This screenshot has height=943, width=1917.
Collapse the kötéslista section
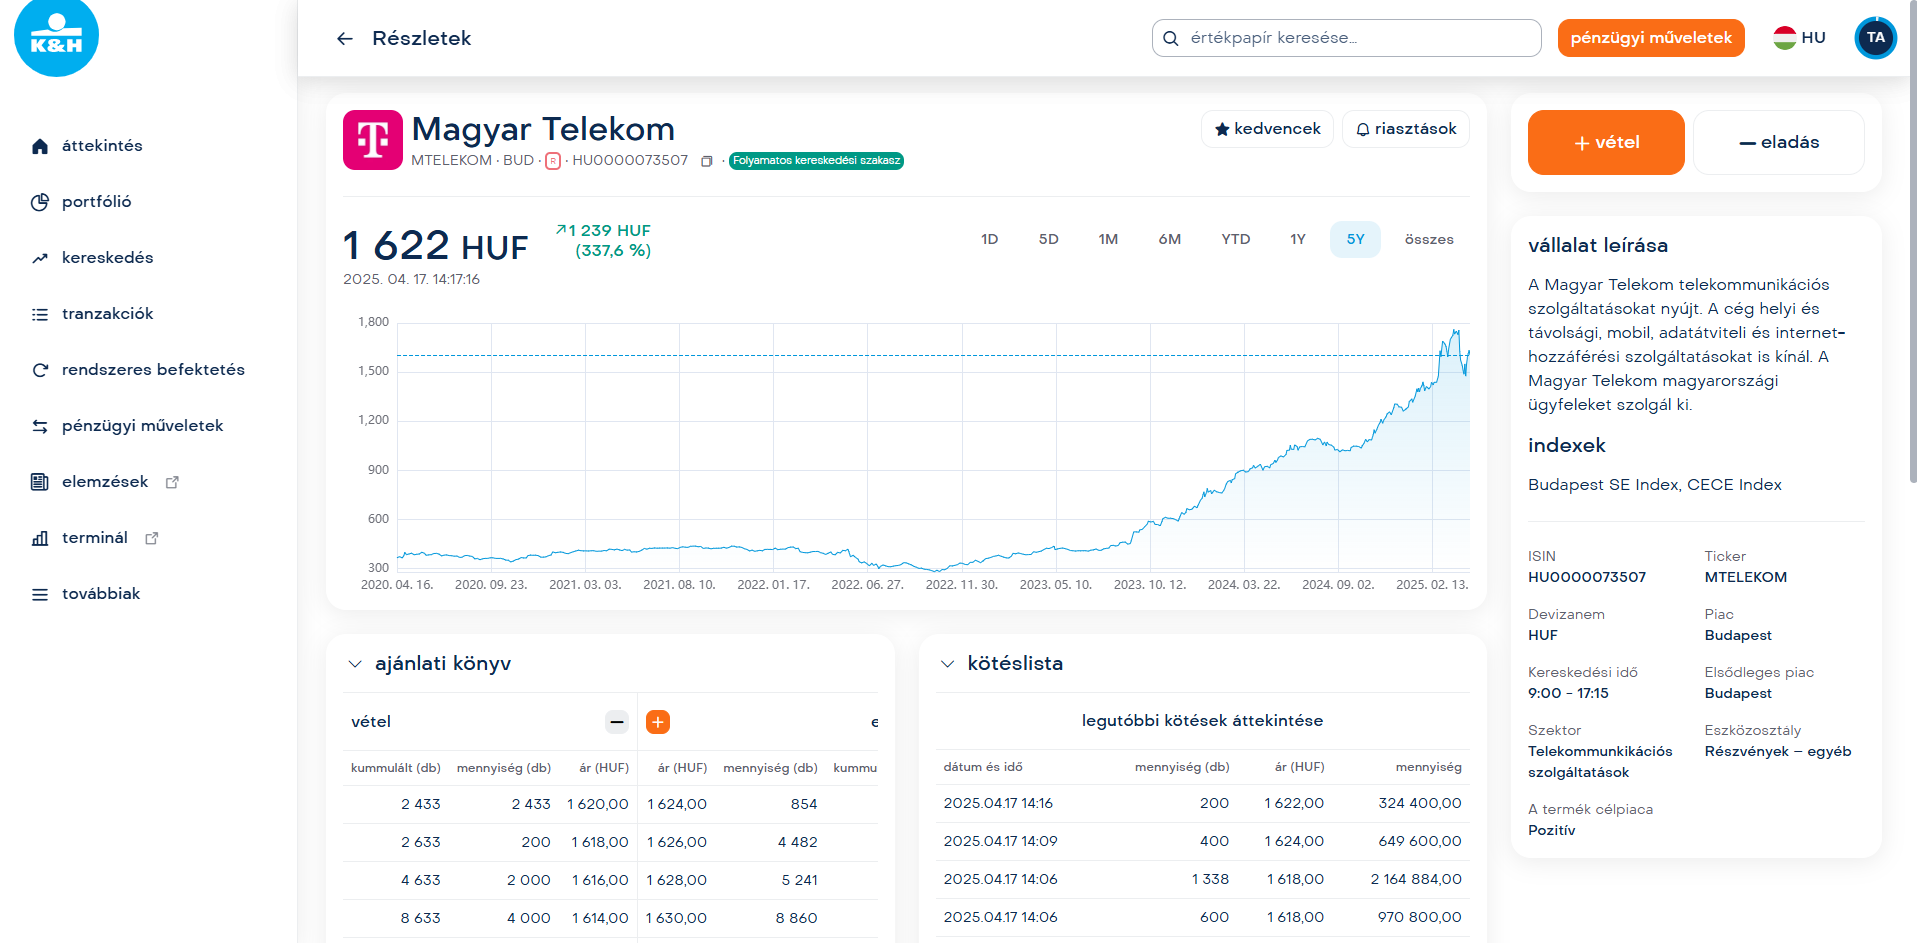point(947,664)
